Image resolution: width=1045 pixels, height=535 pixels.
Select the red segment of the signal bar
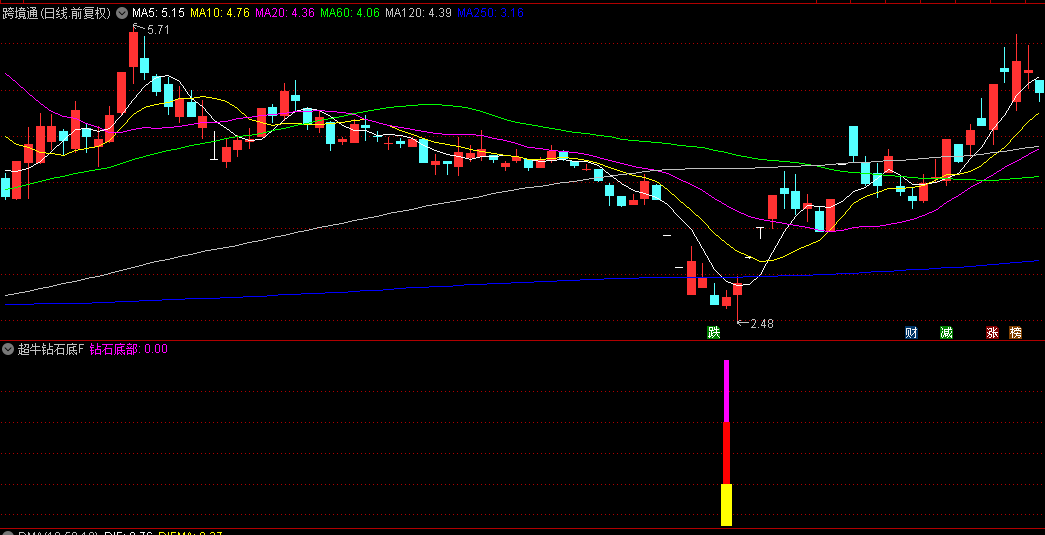[726, 453]
